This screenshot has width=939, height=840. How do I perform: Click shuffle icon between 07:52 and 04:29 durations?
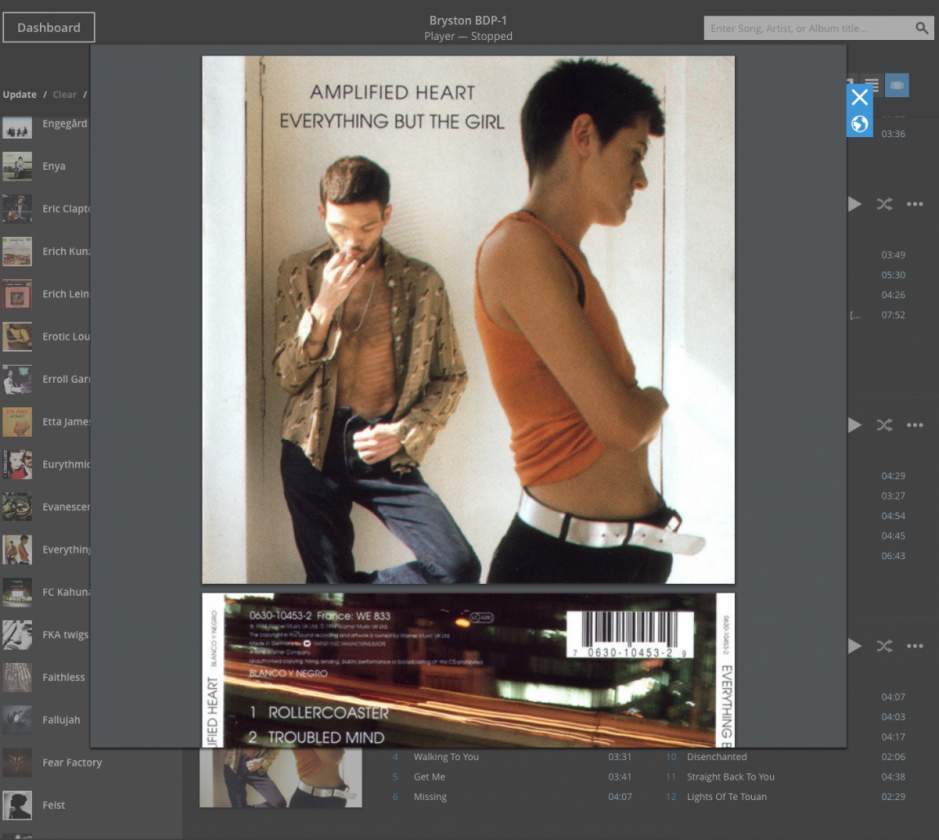[885, 425]
